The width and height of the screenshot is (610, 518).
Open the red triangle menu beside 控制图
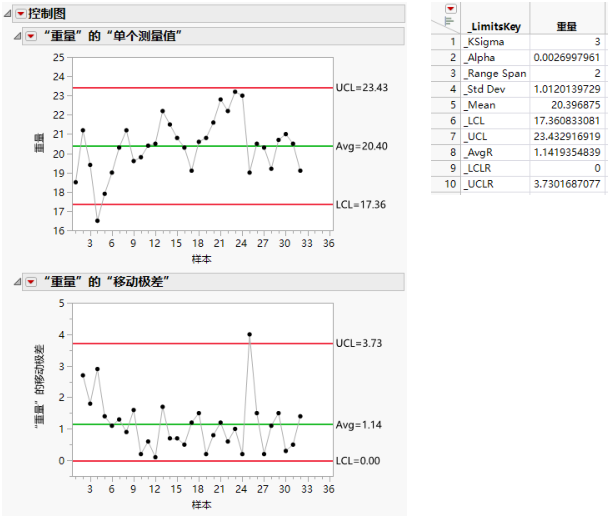pos(21,14)
